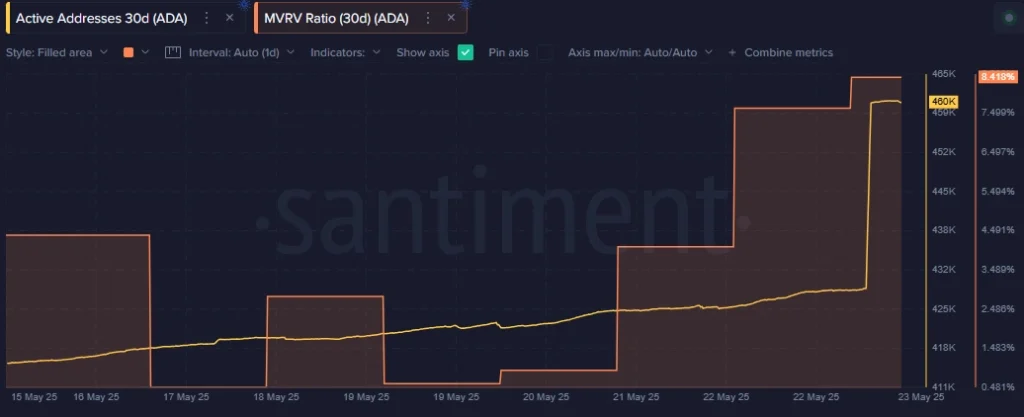Open three-dot menu for Active Addresses 30d

206,18
